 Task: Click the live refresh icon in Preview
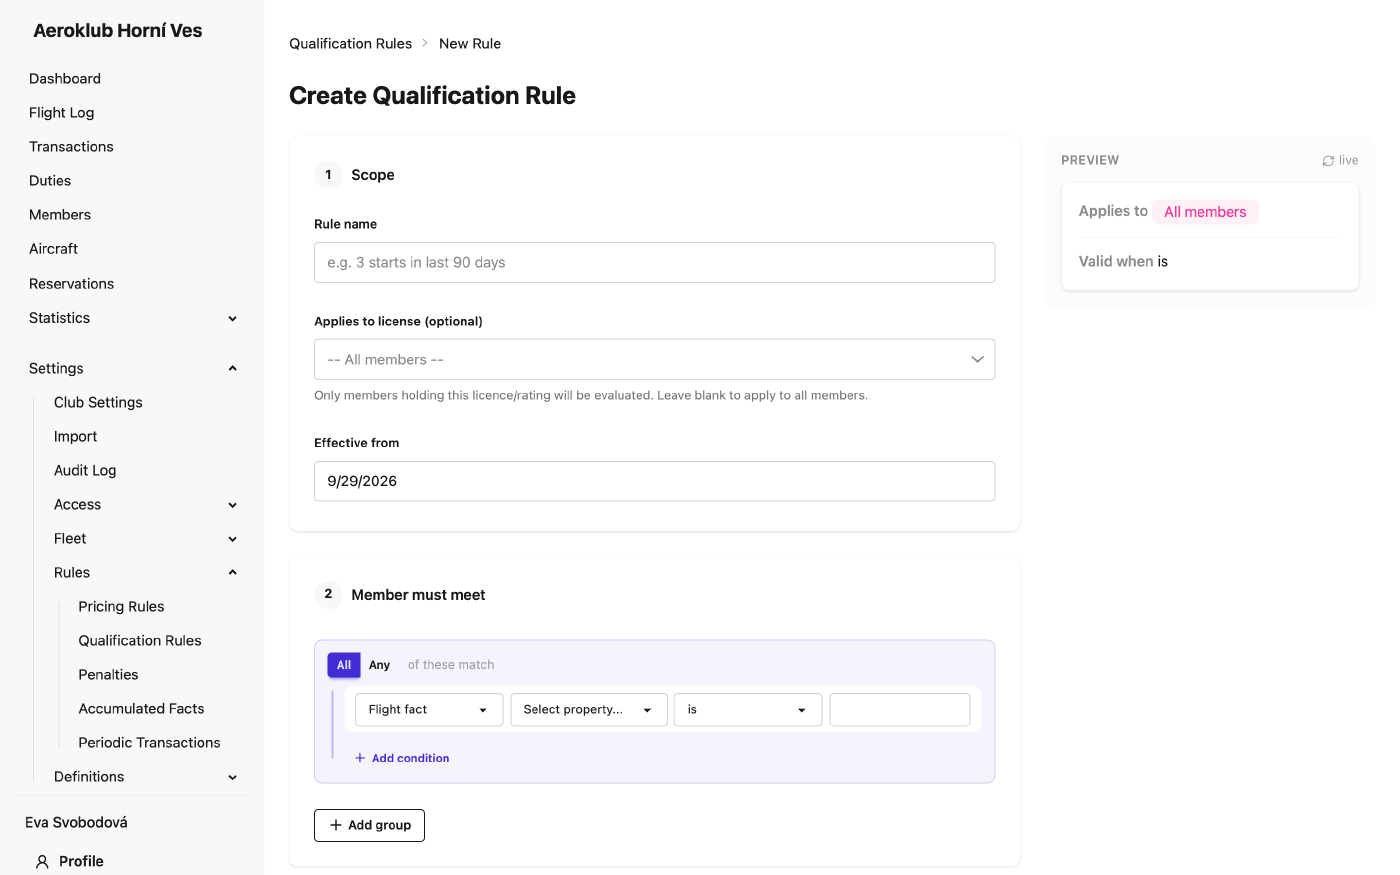(x=1328, y=161)
